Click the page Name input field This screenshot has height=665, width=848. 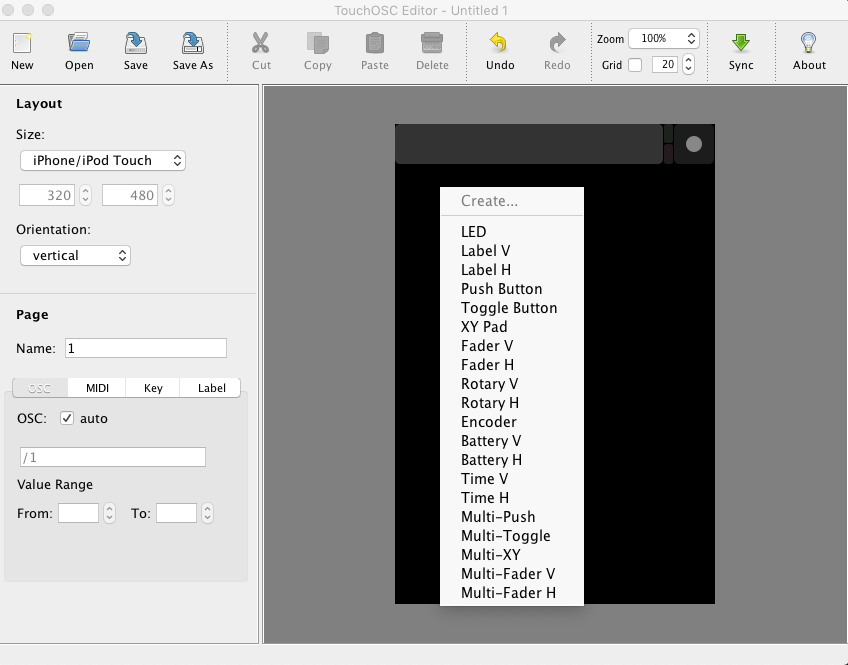pyautogui.click(x=145, y=348)
